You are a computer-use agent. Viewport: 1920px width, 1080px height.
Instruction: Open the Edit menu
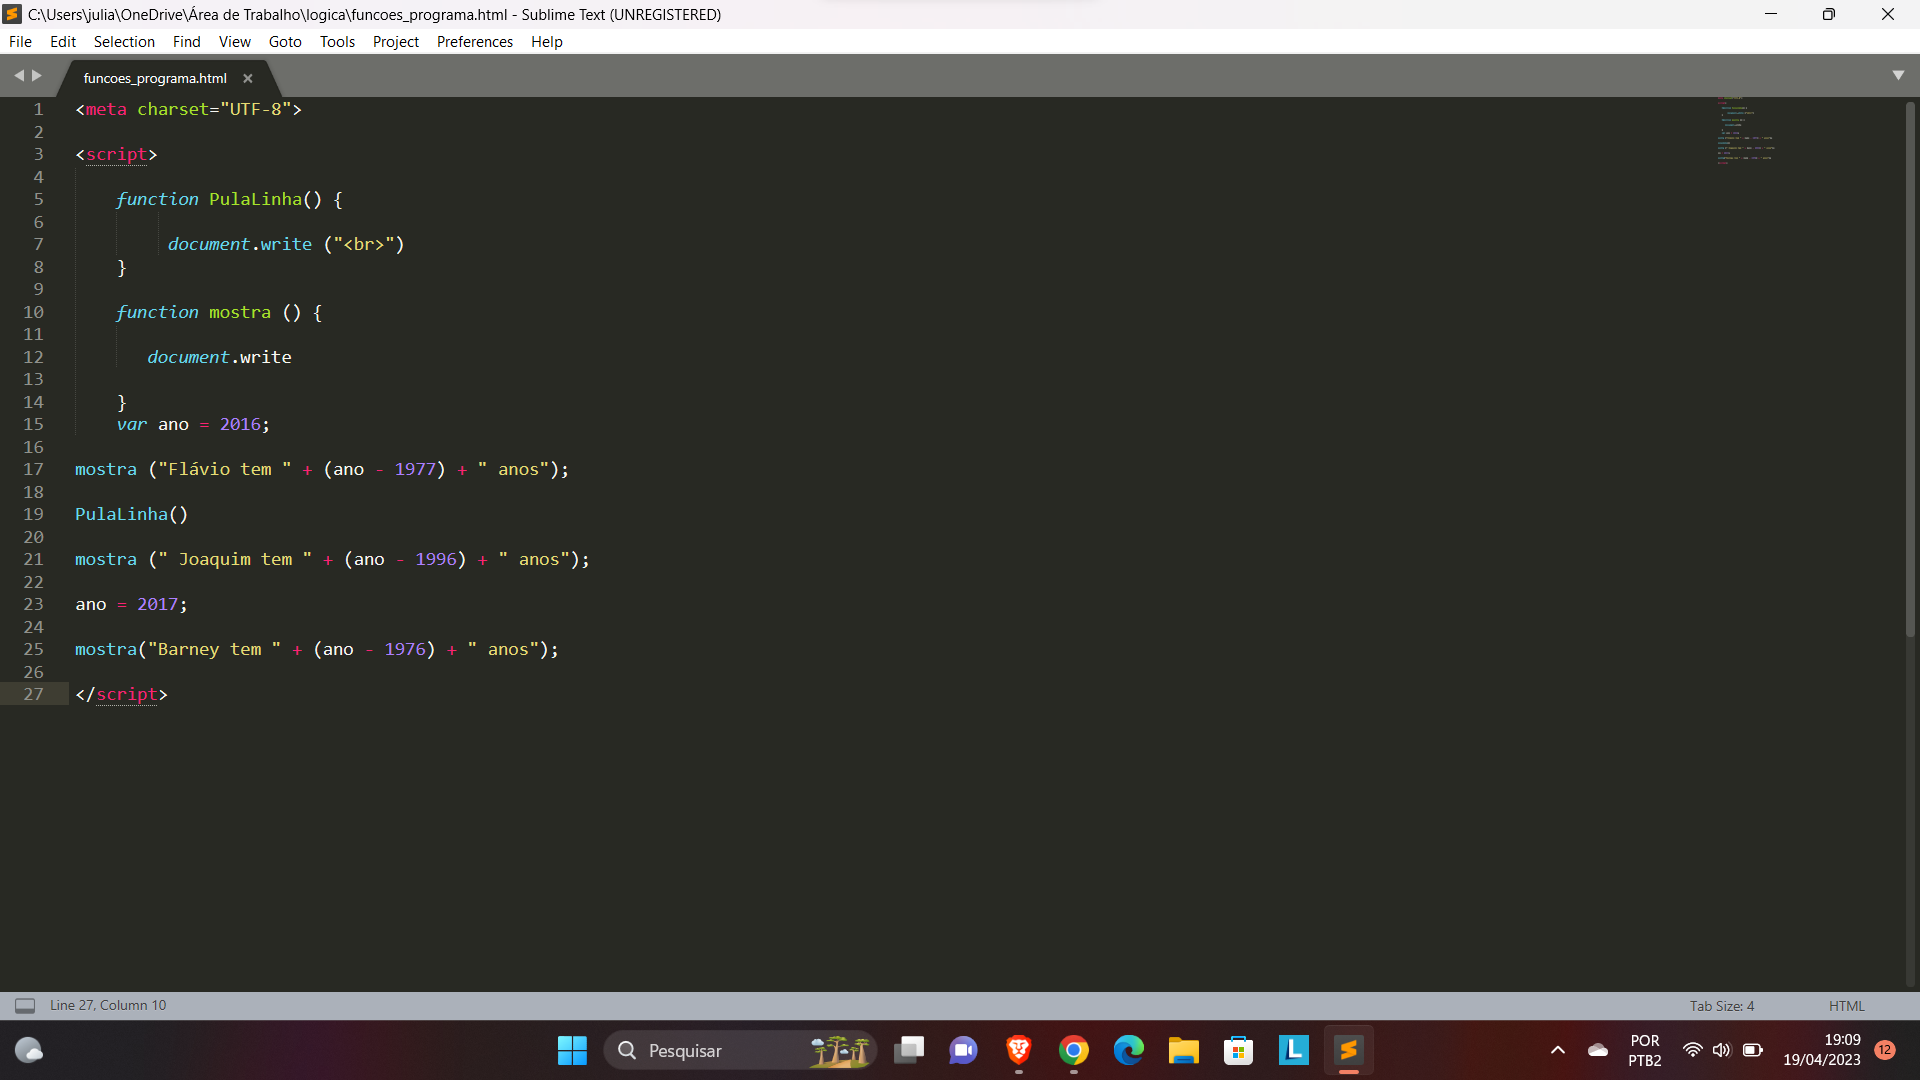[x=63, y=42]
